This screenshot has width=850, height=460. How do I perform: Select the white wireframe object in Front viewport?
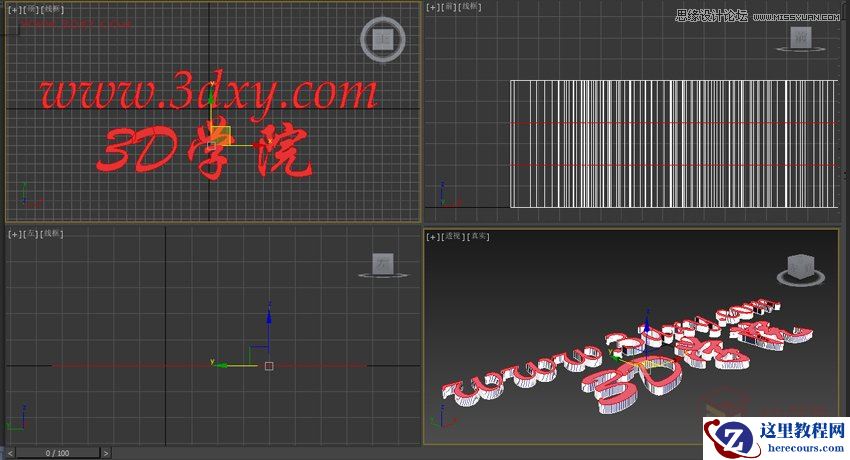674,144
